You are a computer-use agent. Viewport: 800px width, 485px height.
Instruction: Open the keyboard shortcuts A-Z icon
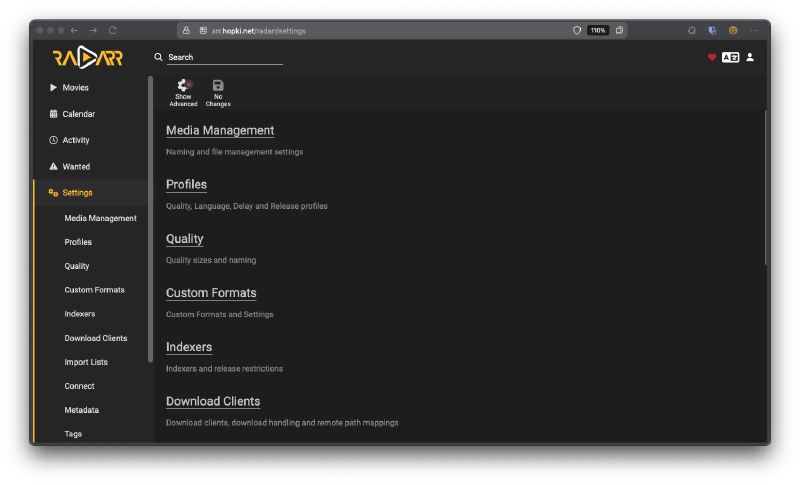(x=730, y=57)
